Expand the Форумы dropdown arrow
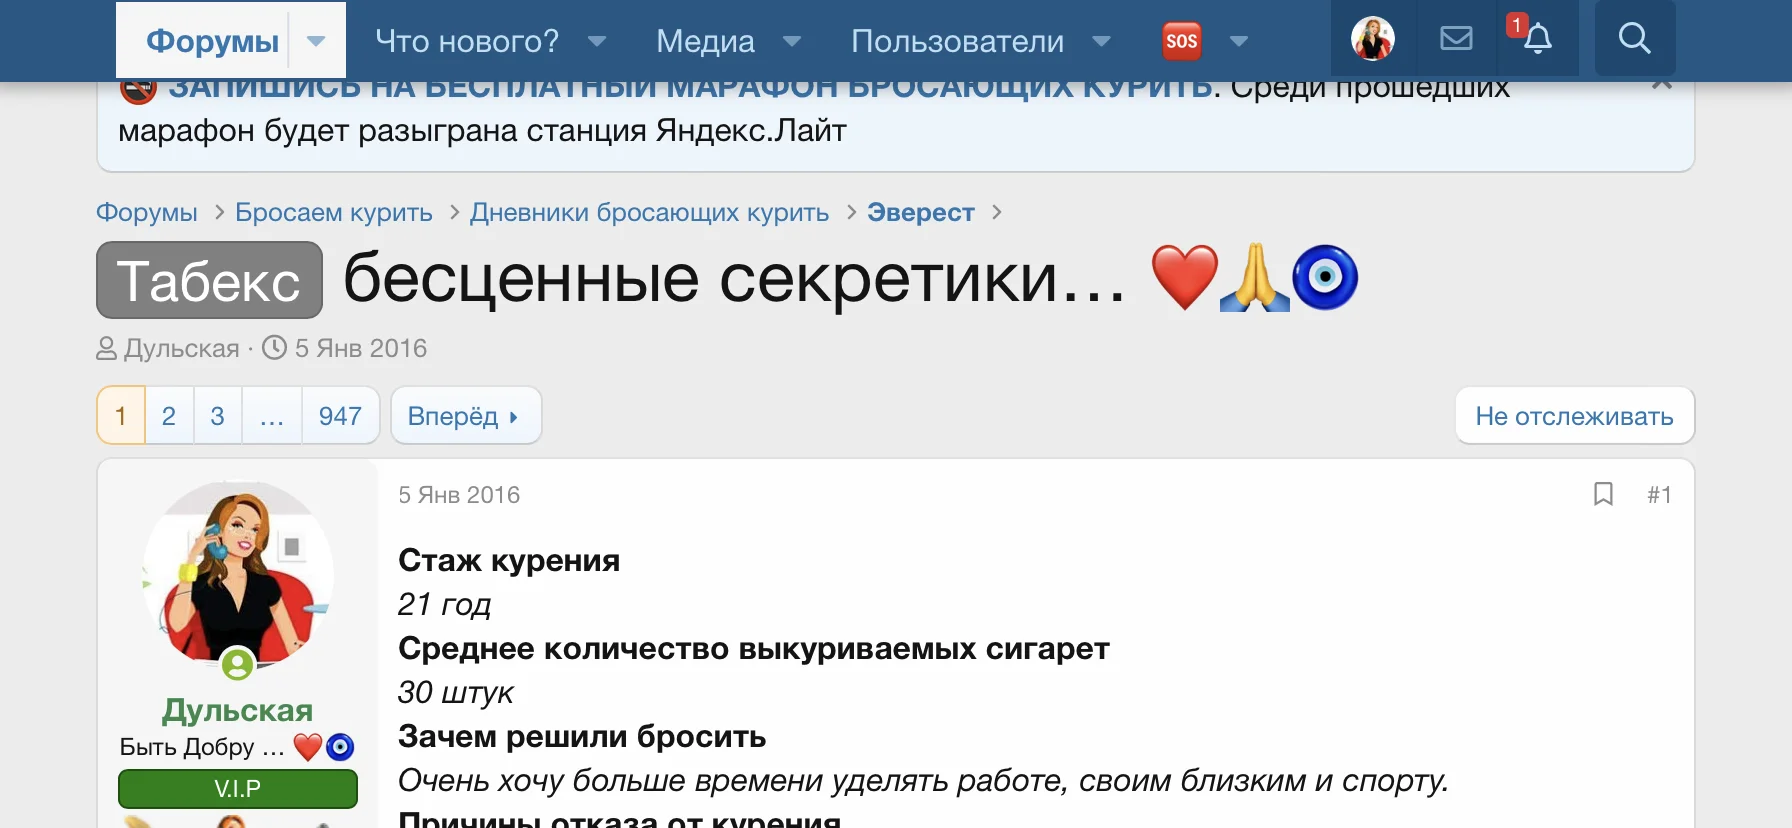The image size is (1792, 828). point(316,41)
